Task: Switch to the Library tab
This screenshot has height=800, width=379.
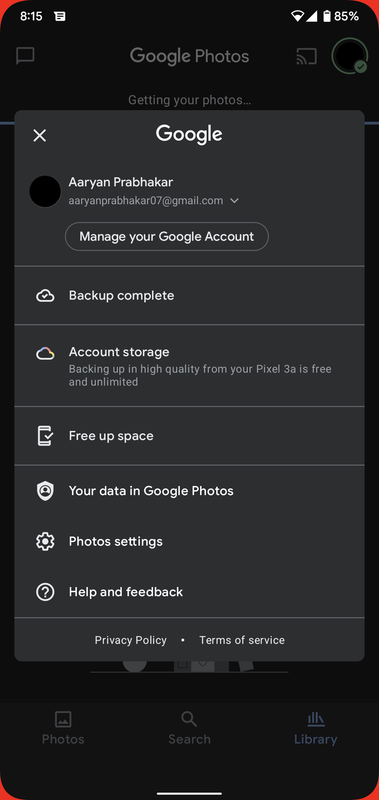Action: [315, 729]
